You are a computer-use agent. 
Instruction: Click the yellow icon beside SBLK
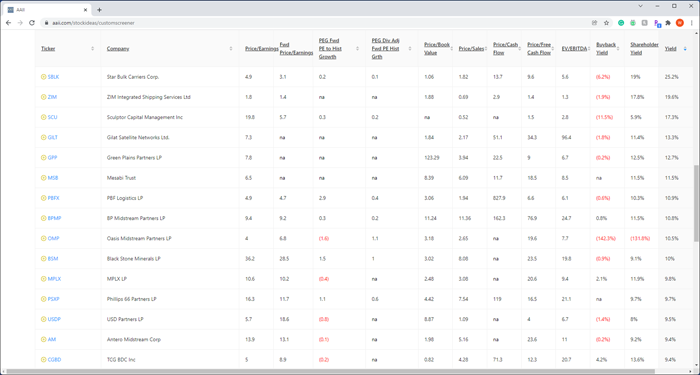point(43,77)
